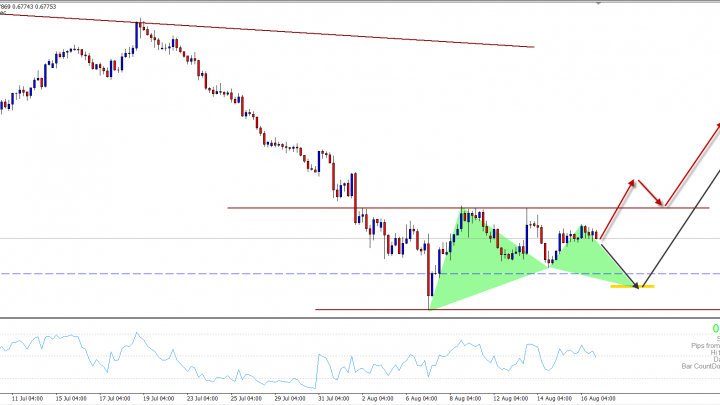Select the horizontal red resistance line
The height and width of the screenshot is (405, 720).
click(300, 208)
